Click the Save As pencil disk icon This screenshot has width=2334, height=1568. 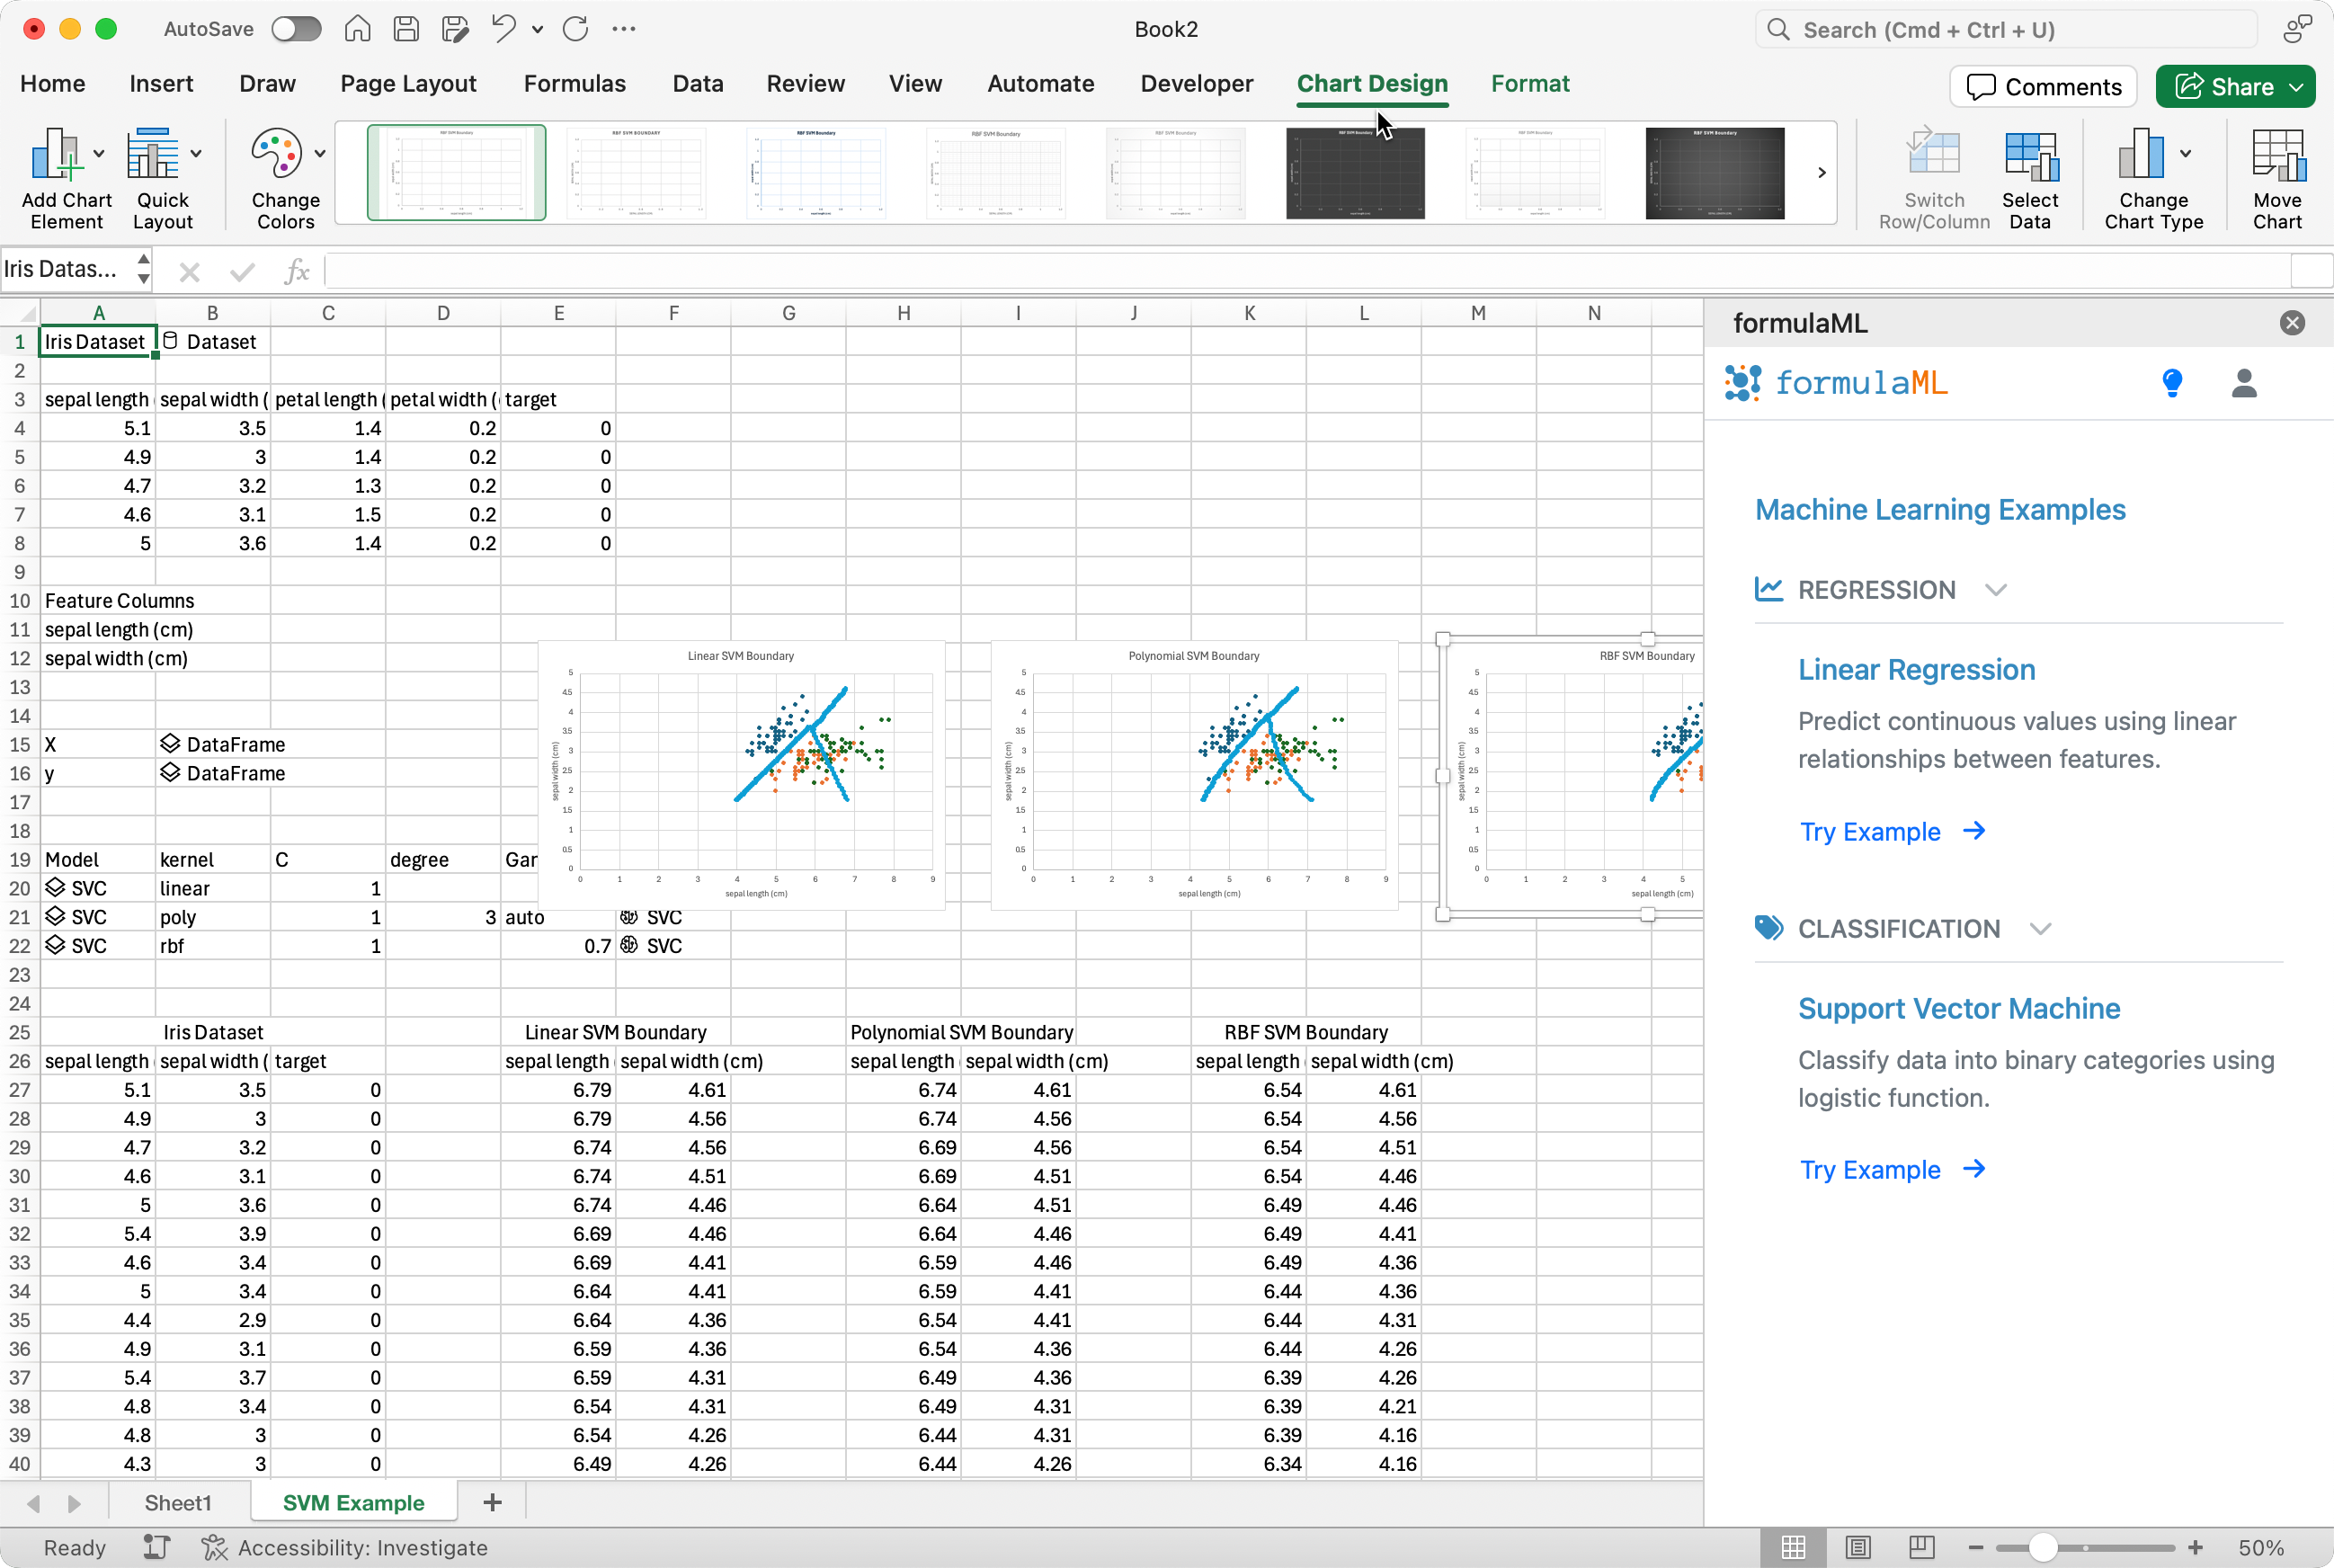click(x=455, y=29)
